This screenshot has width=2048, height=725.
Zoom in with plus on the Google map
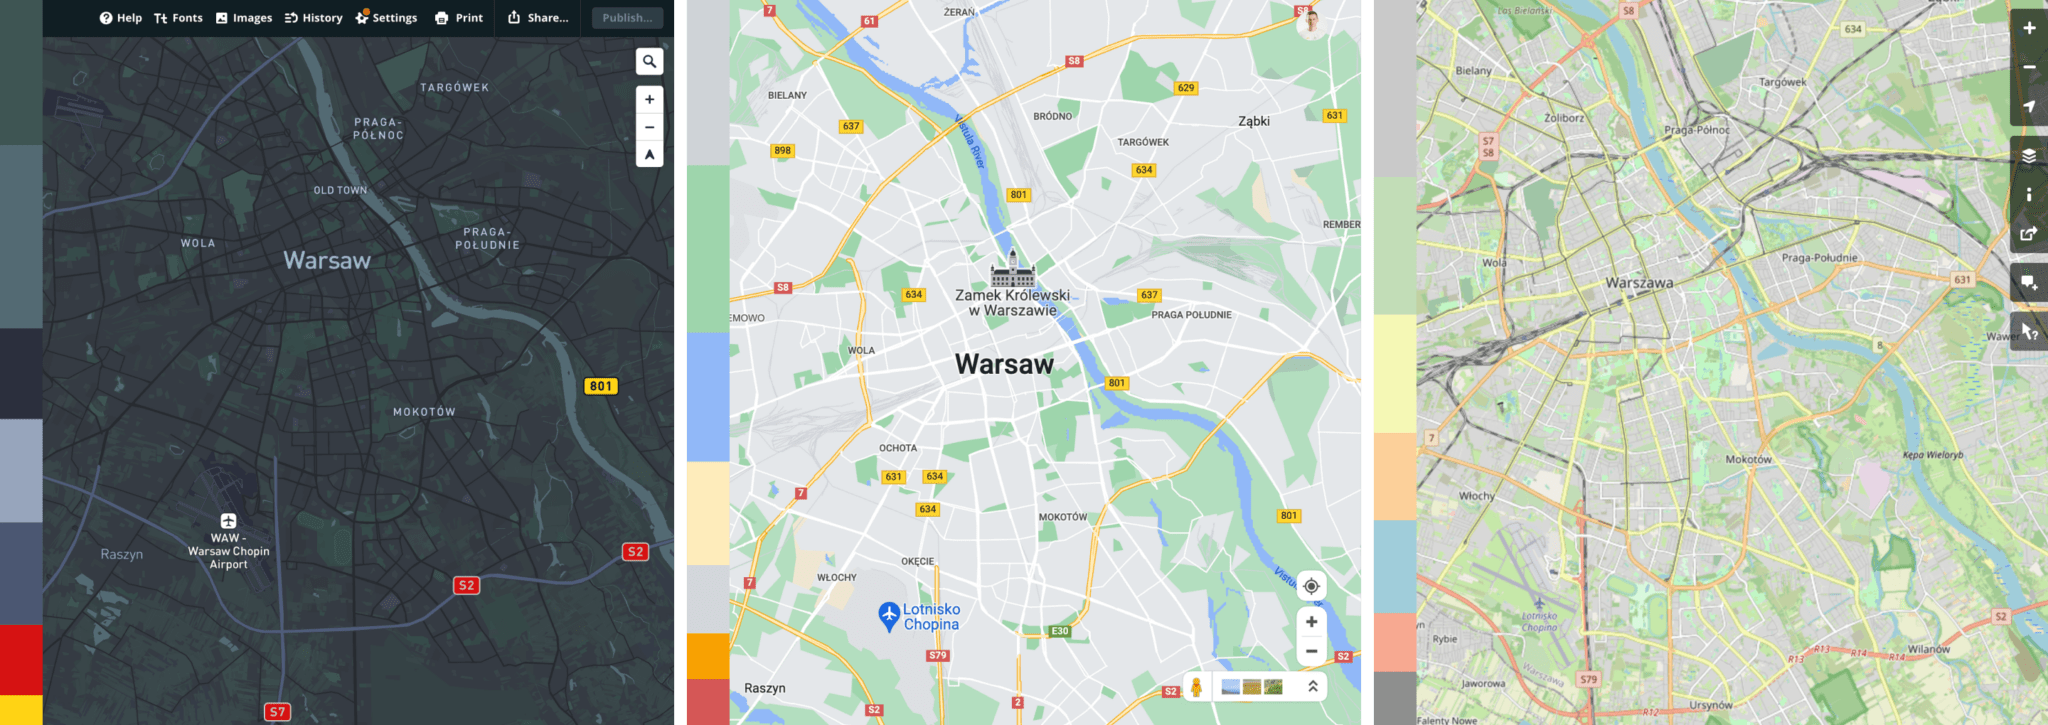pyautogui.click(x=1311, y=622)
